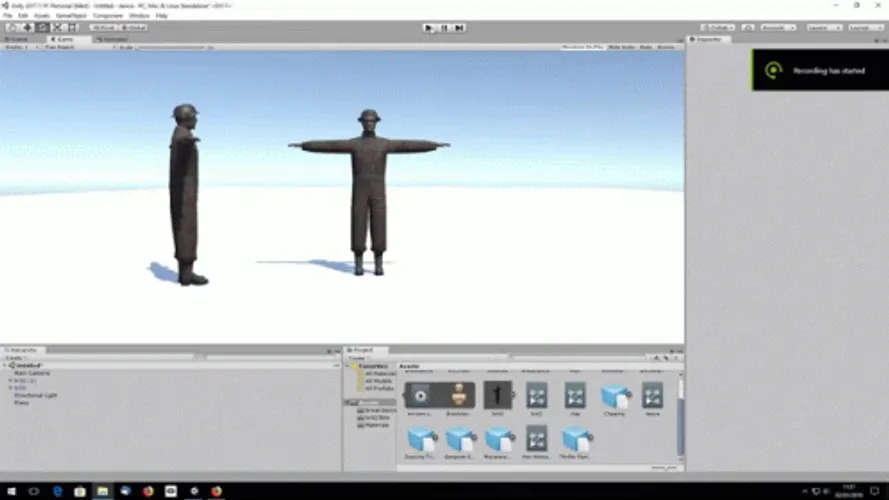Viewport: 889px width, 500px height.
Task: Click the Gizmos button in Game view
Action: pyautogui.click(x=667, y=47)
